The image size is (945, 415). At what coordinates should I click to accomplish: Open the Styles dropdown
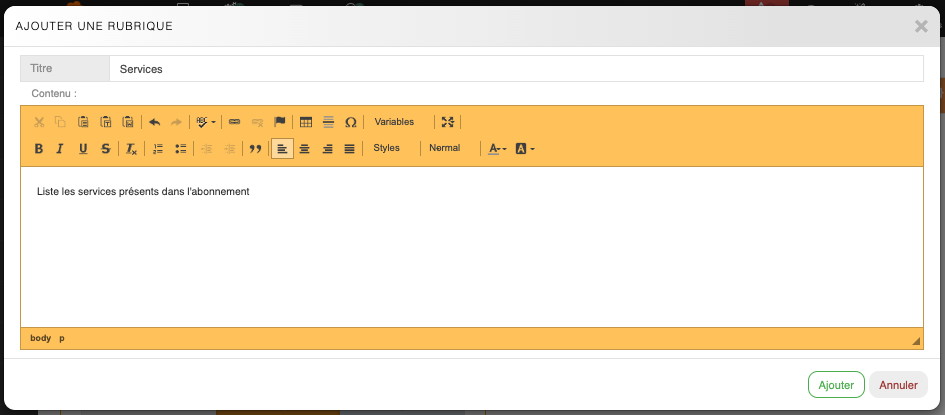click(387, 148)
